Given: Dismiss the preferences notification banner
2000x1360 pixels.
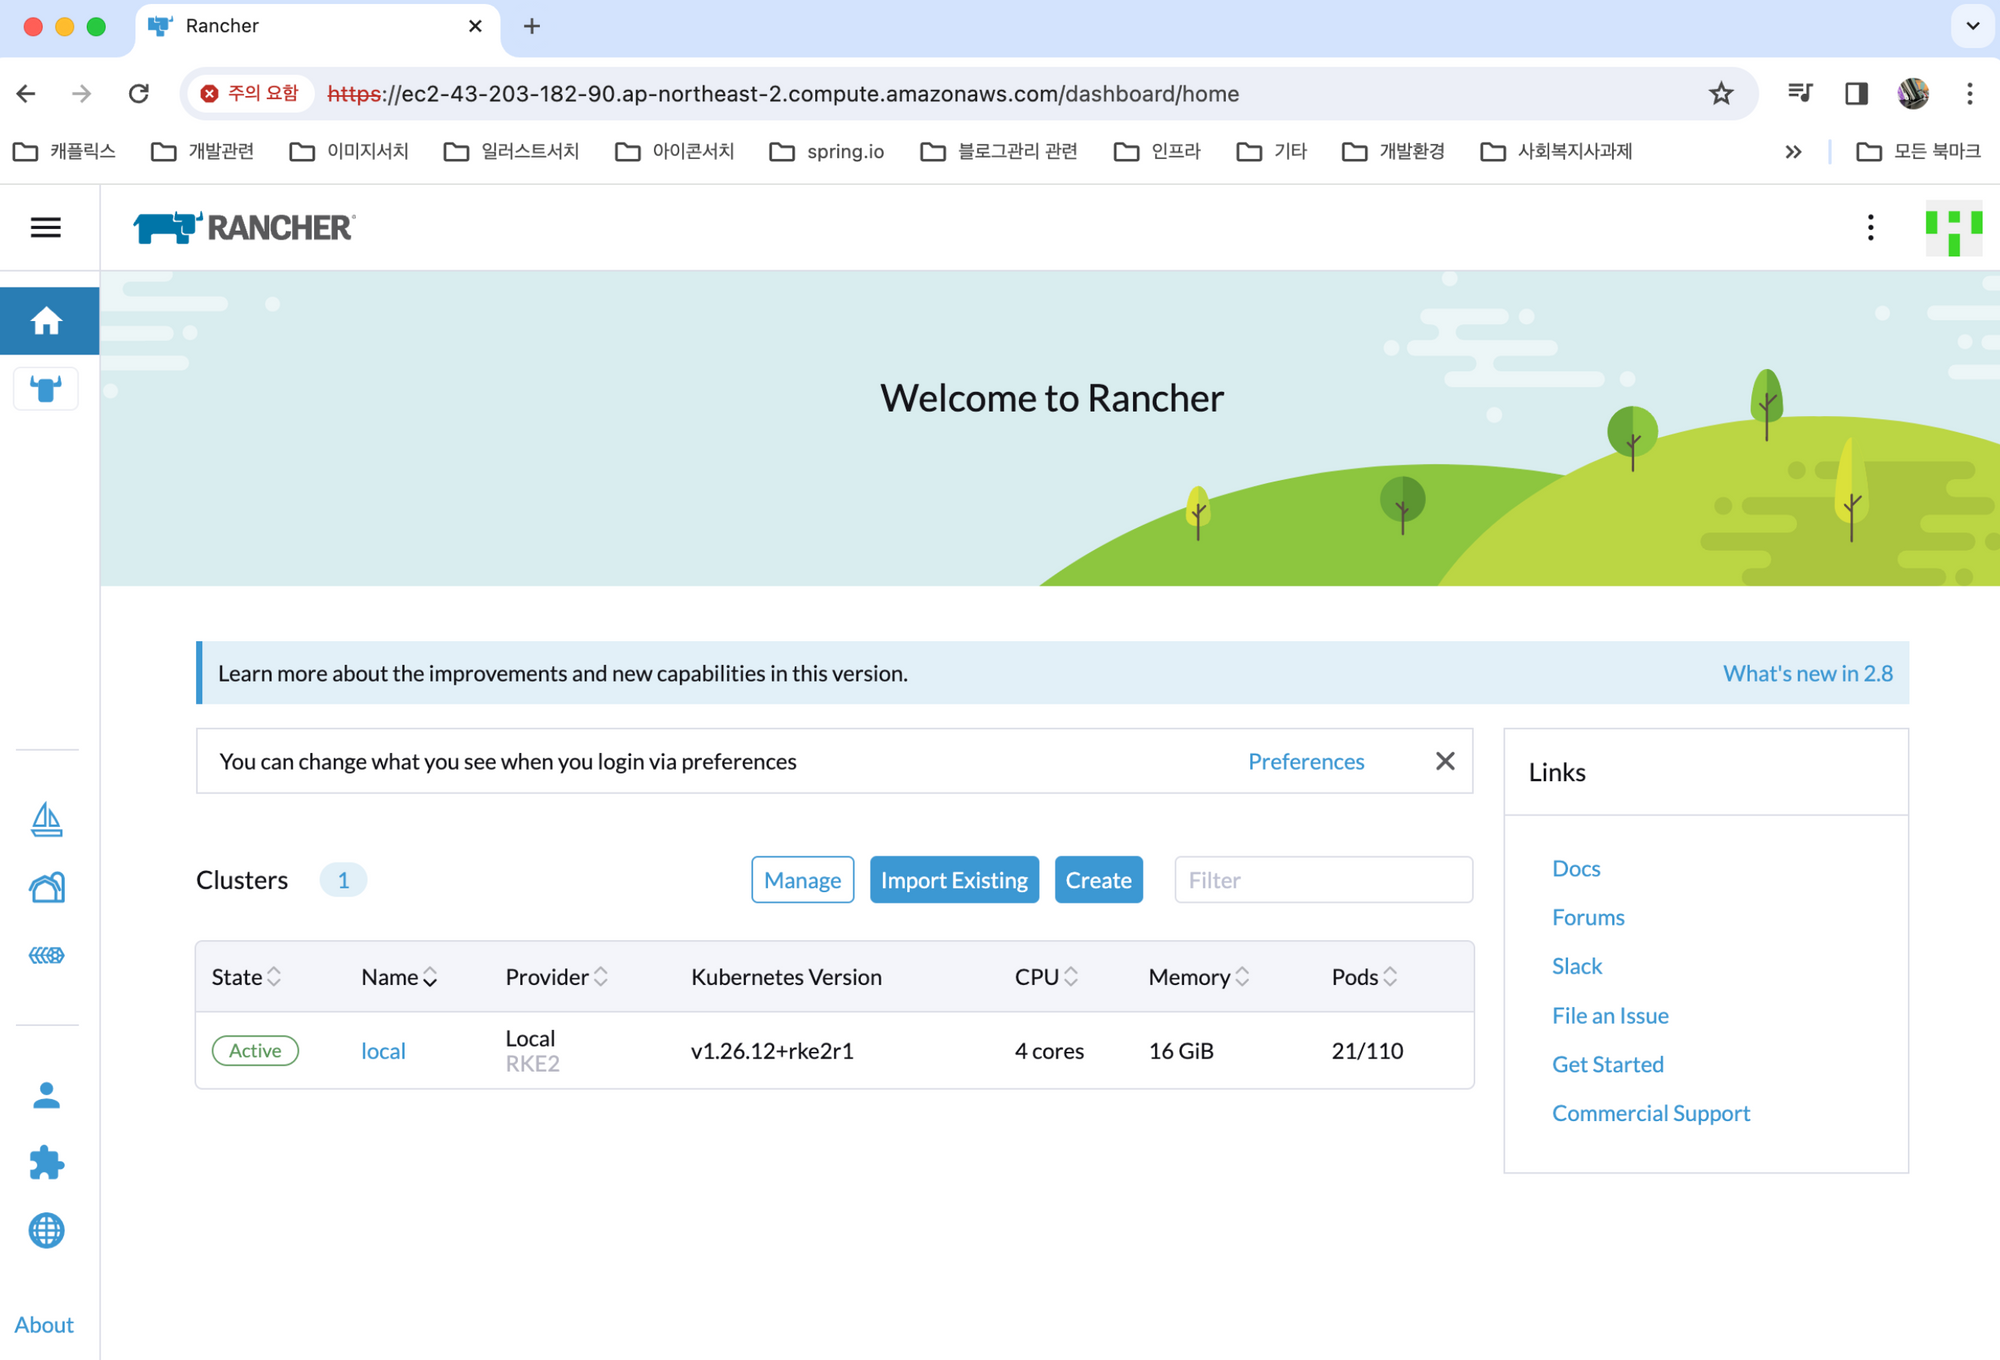Looking at the screenshot, I should tap(1445, 761).
